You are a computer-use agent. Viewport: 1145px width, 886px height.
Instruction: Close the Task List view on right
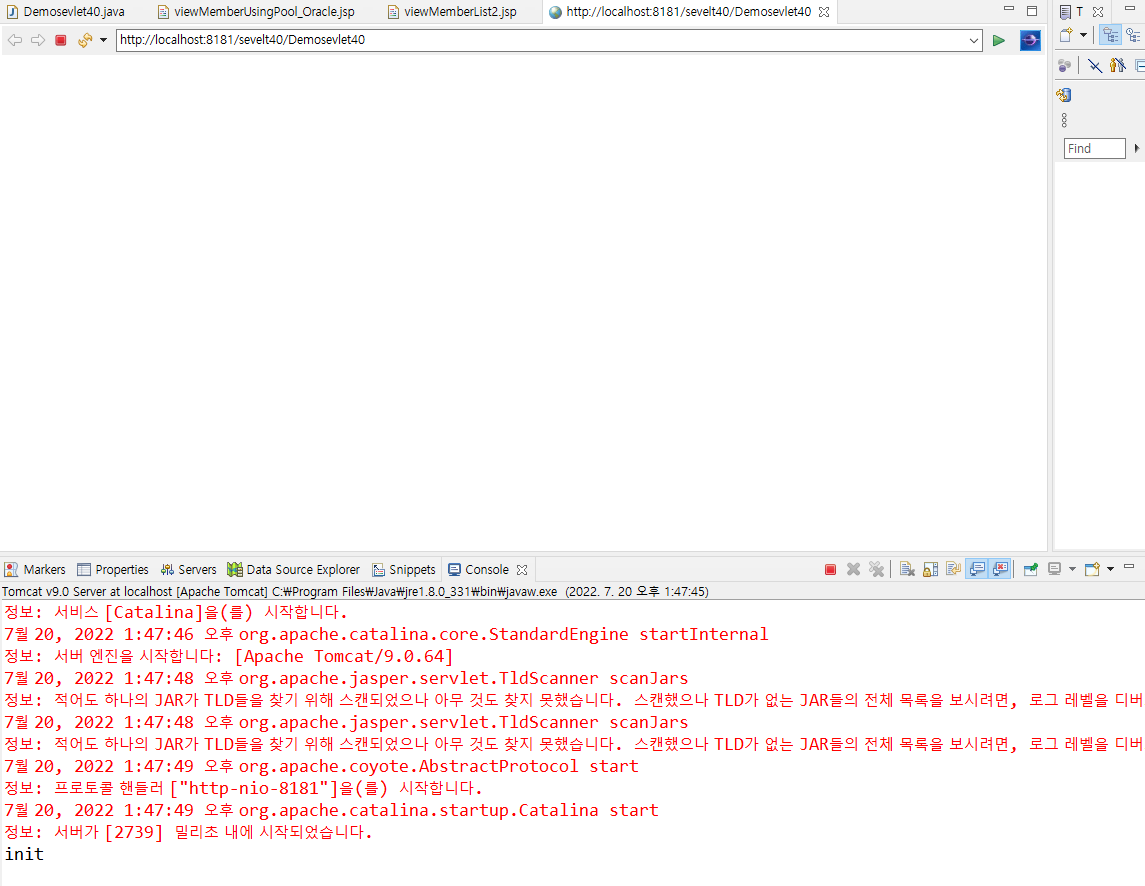[x=1098, y=12]
